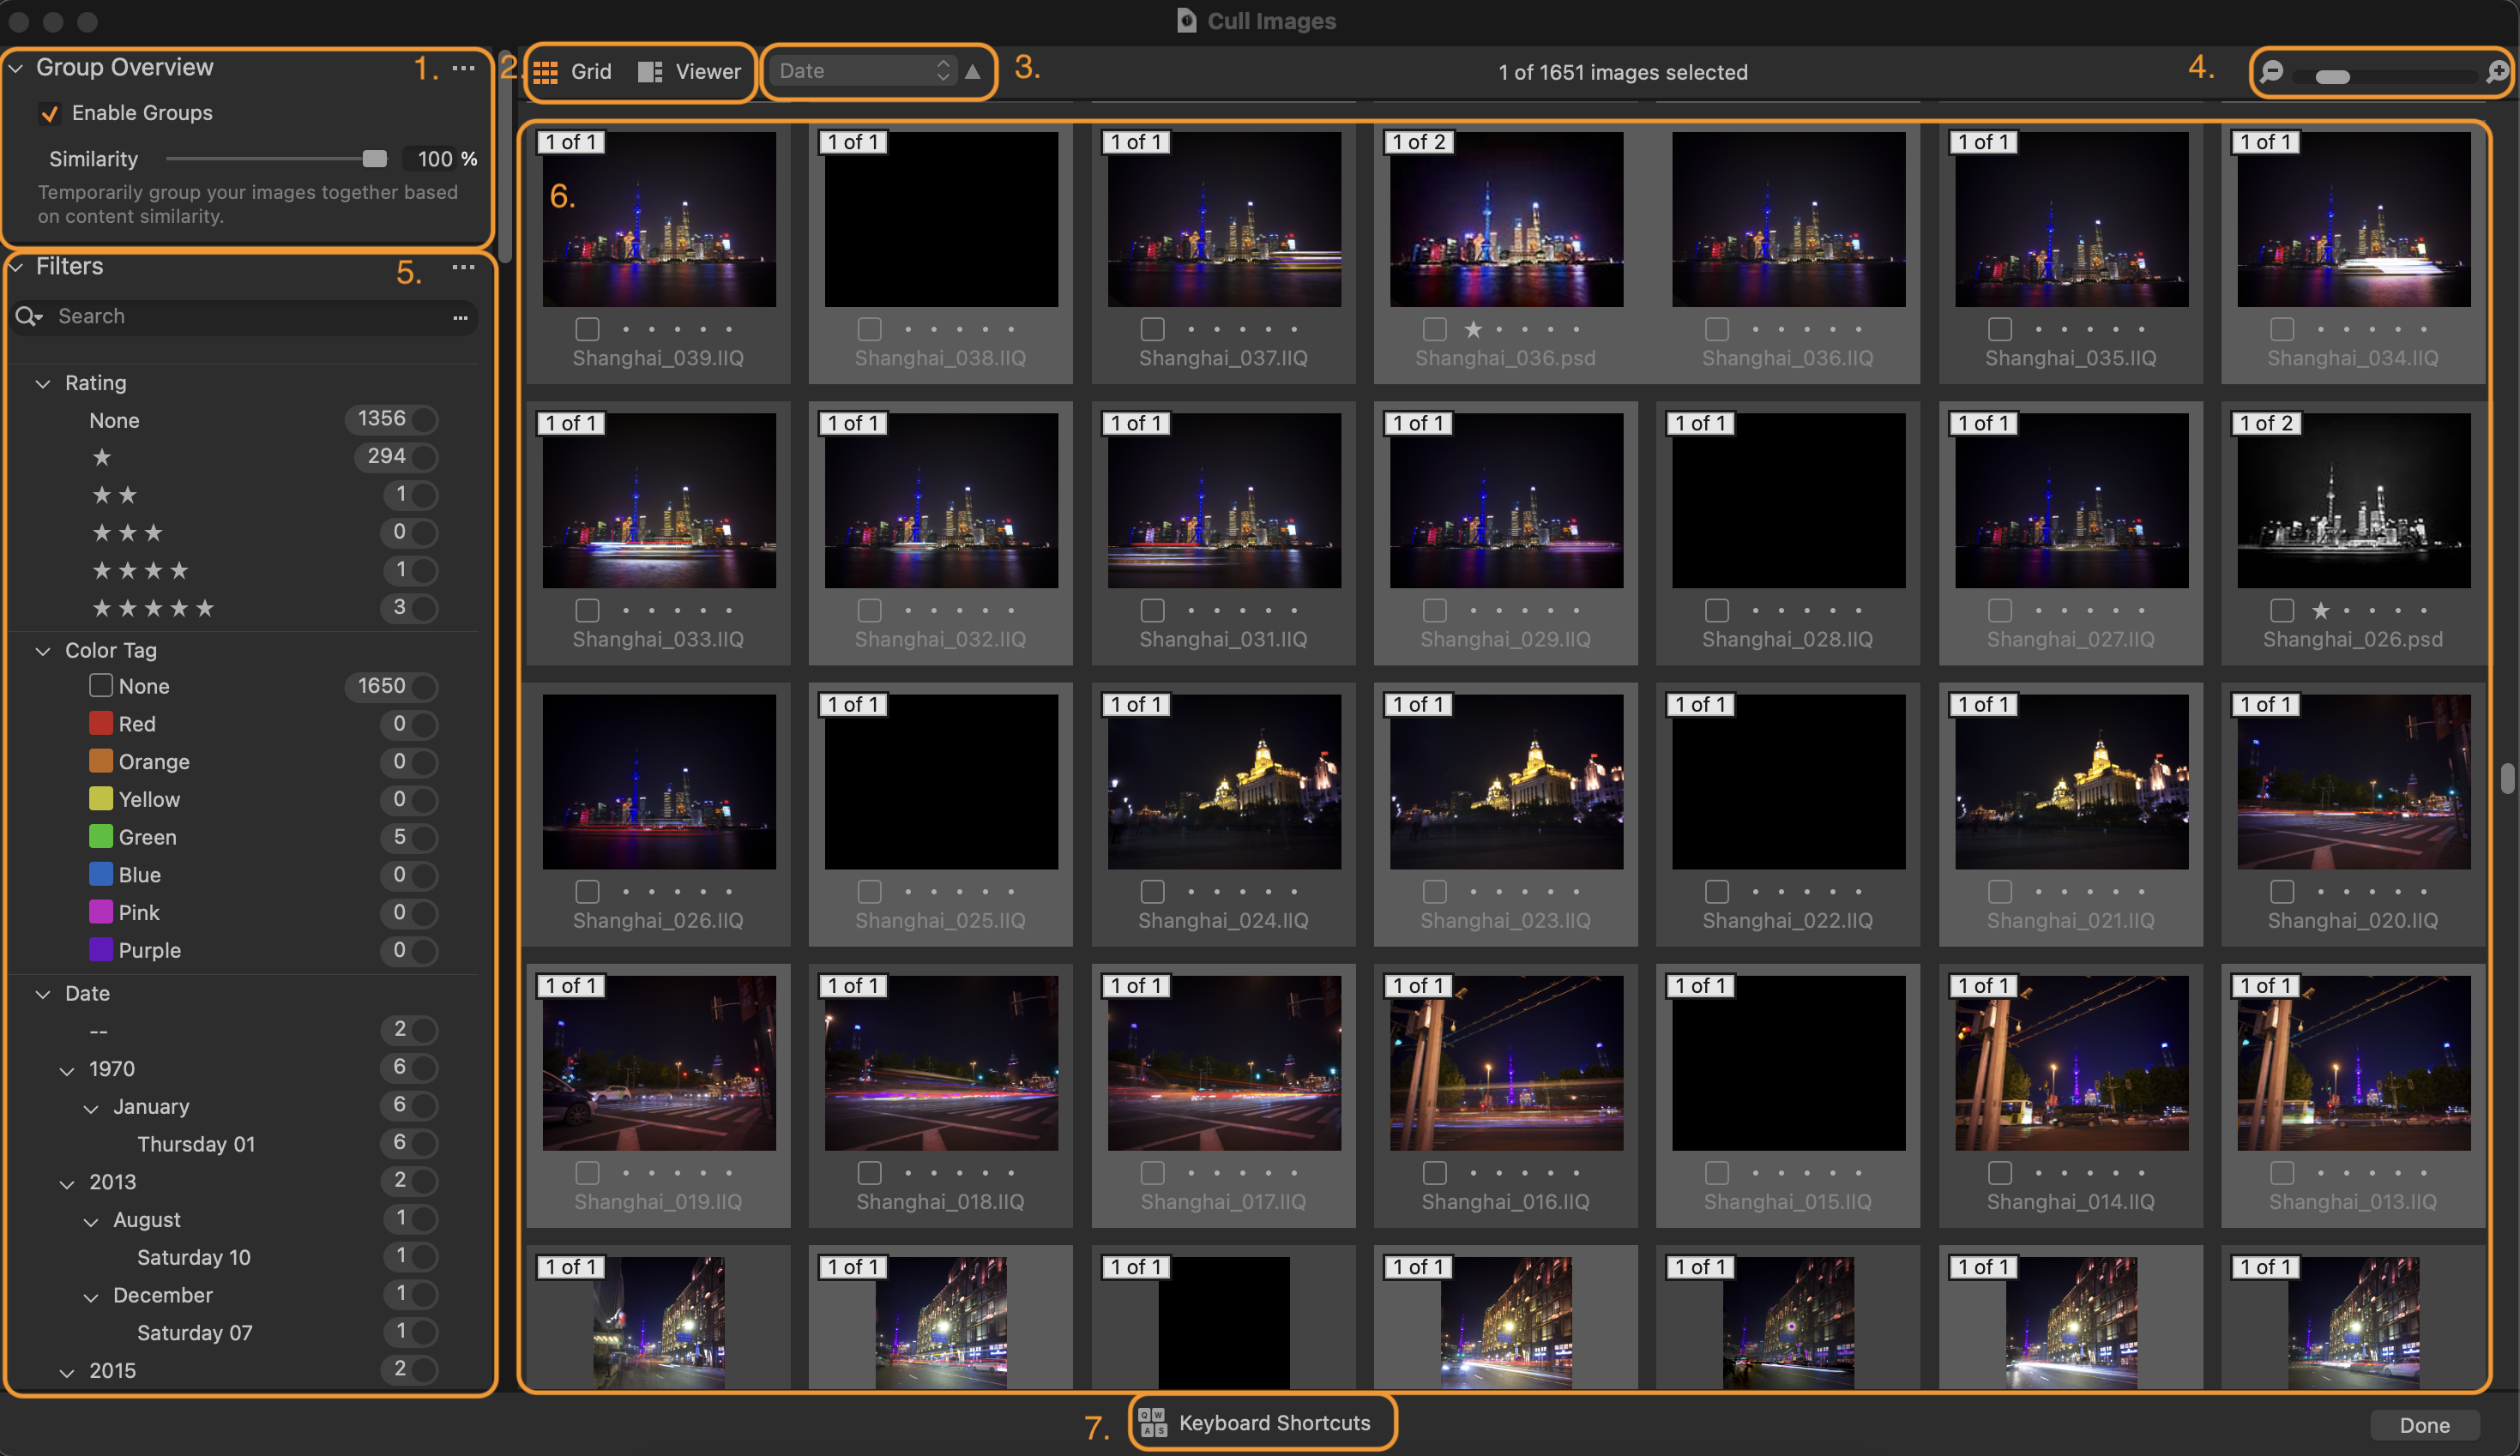Tick the checkbox under Shanghai_037.IIQ
Viewport: 2520px width, 1456px height.
click(x=1153, y=329)
